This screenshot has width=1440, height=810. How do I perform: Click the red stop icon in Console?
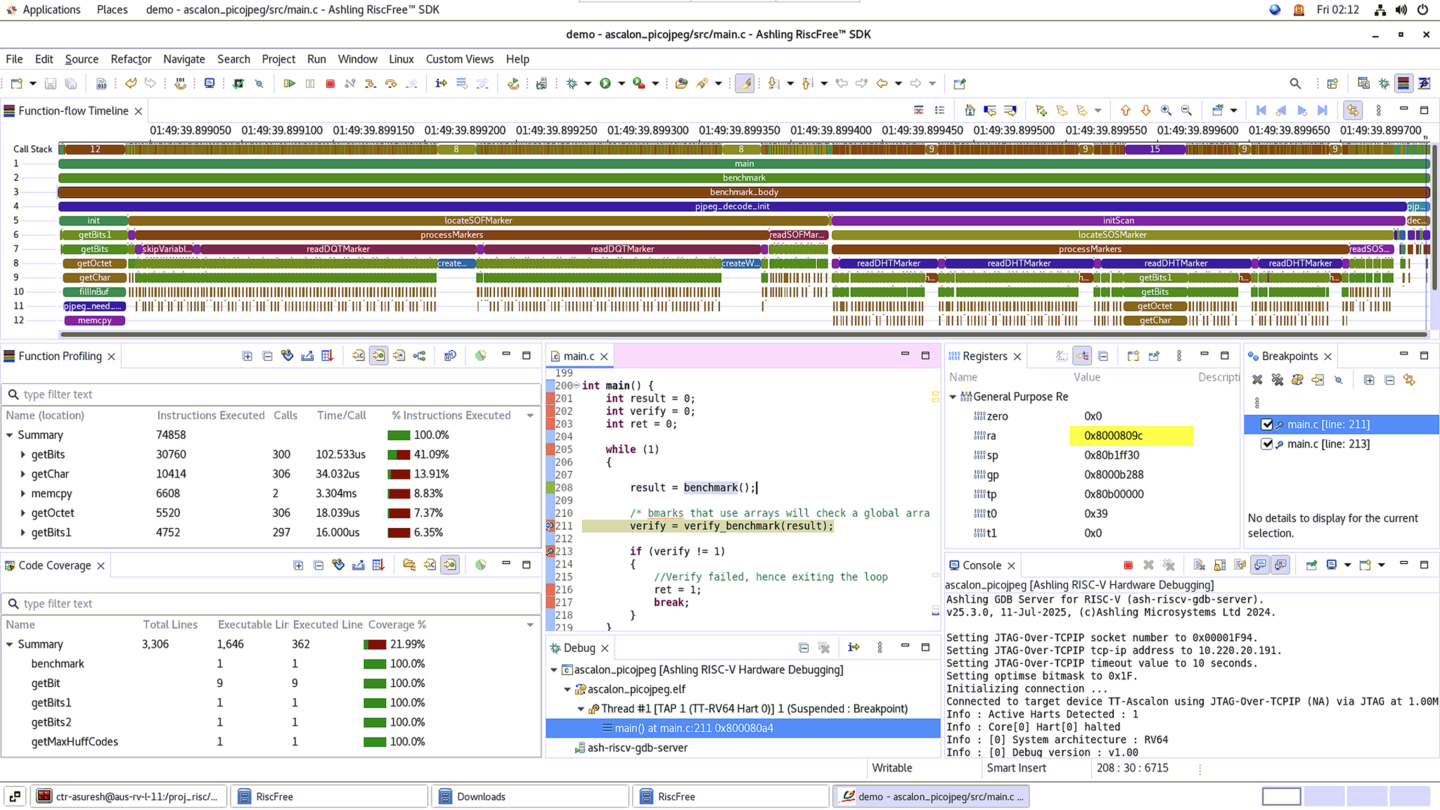pyautogui.click(x=1128, y=566)
